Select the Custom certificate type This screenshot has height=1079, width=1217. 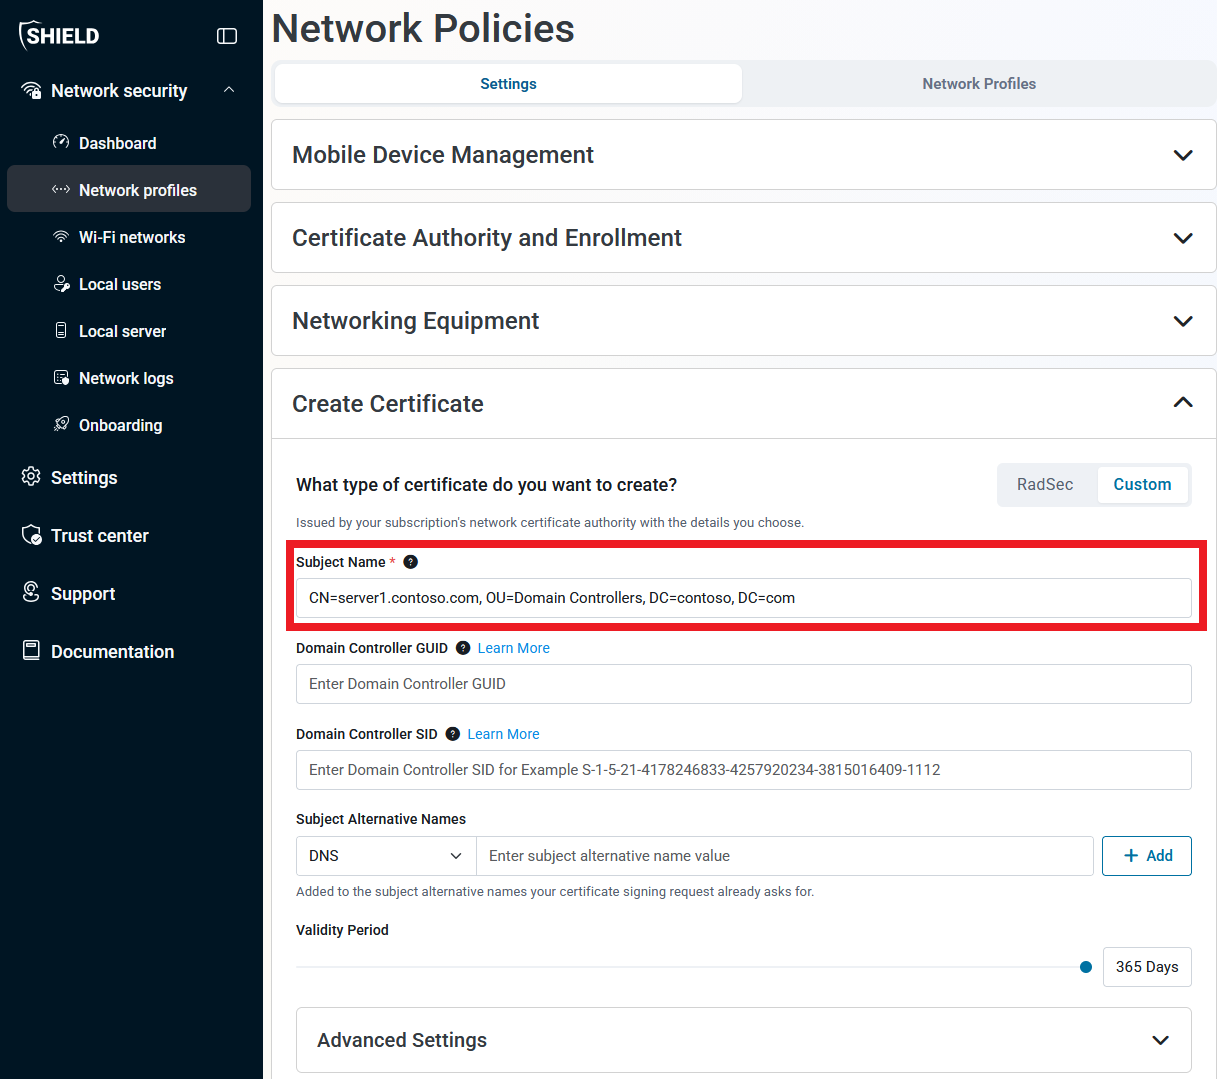(x=1142, y=484)
